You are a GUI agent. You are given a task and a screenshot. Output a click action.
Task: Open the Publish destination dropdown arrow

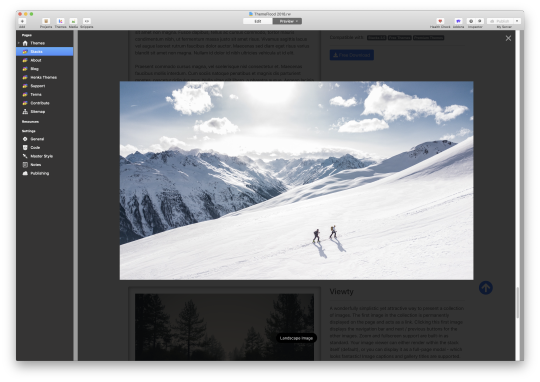tap(517, 21)
